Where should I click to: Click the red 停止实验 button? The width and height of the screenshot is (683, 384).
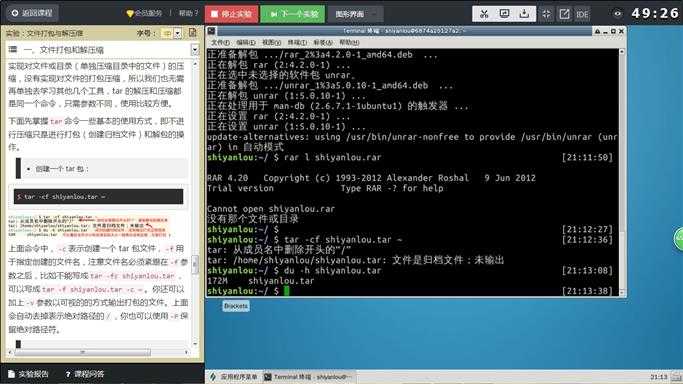[231, 14]
